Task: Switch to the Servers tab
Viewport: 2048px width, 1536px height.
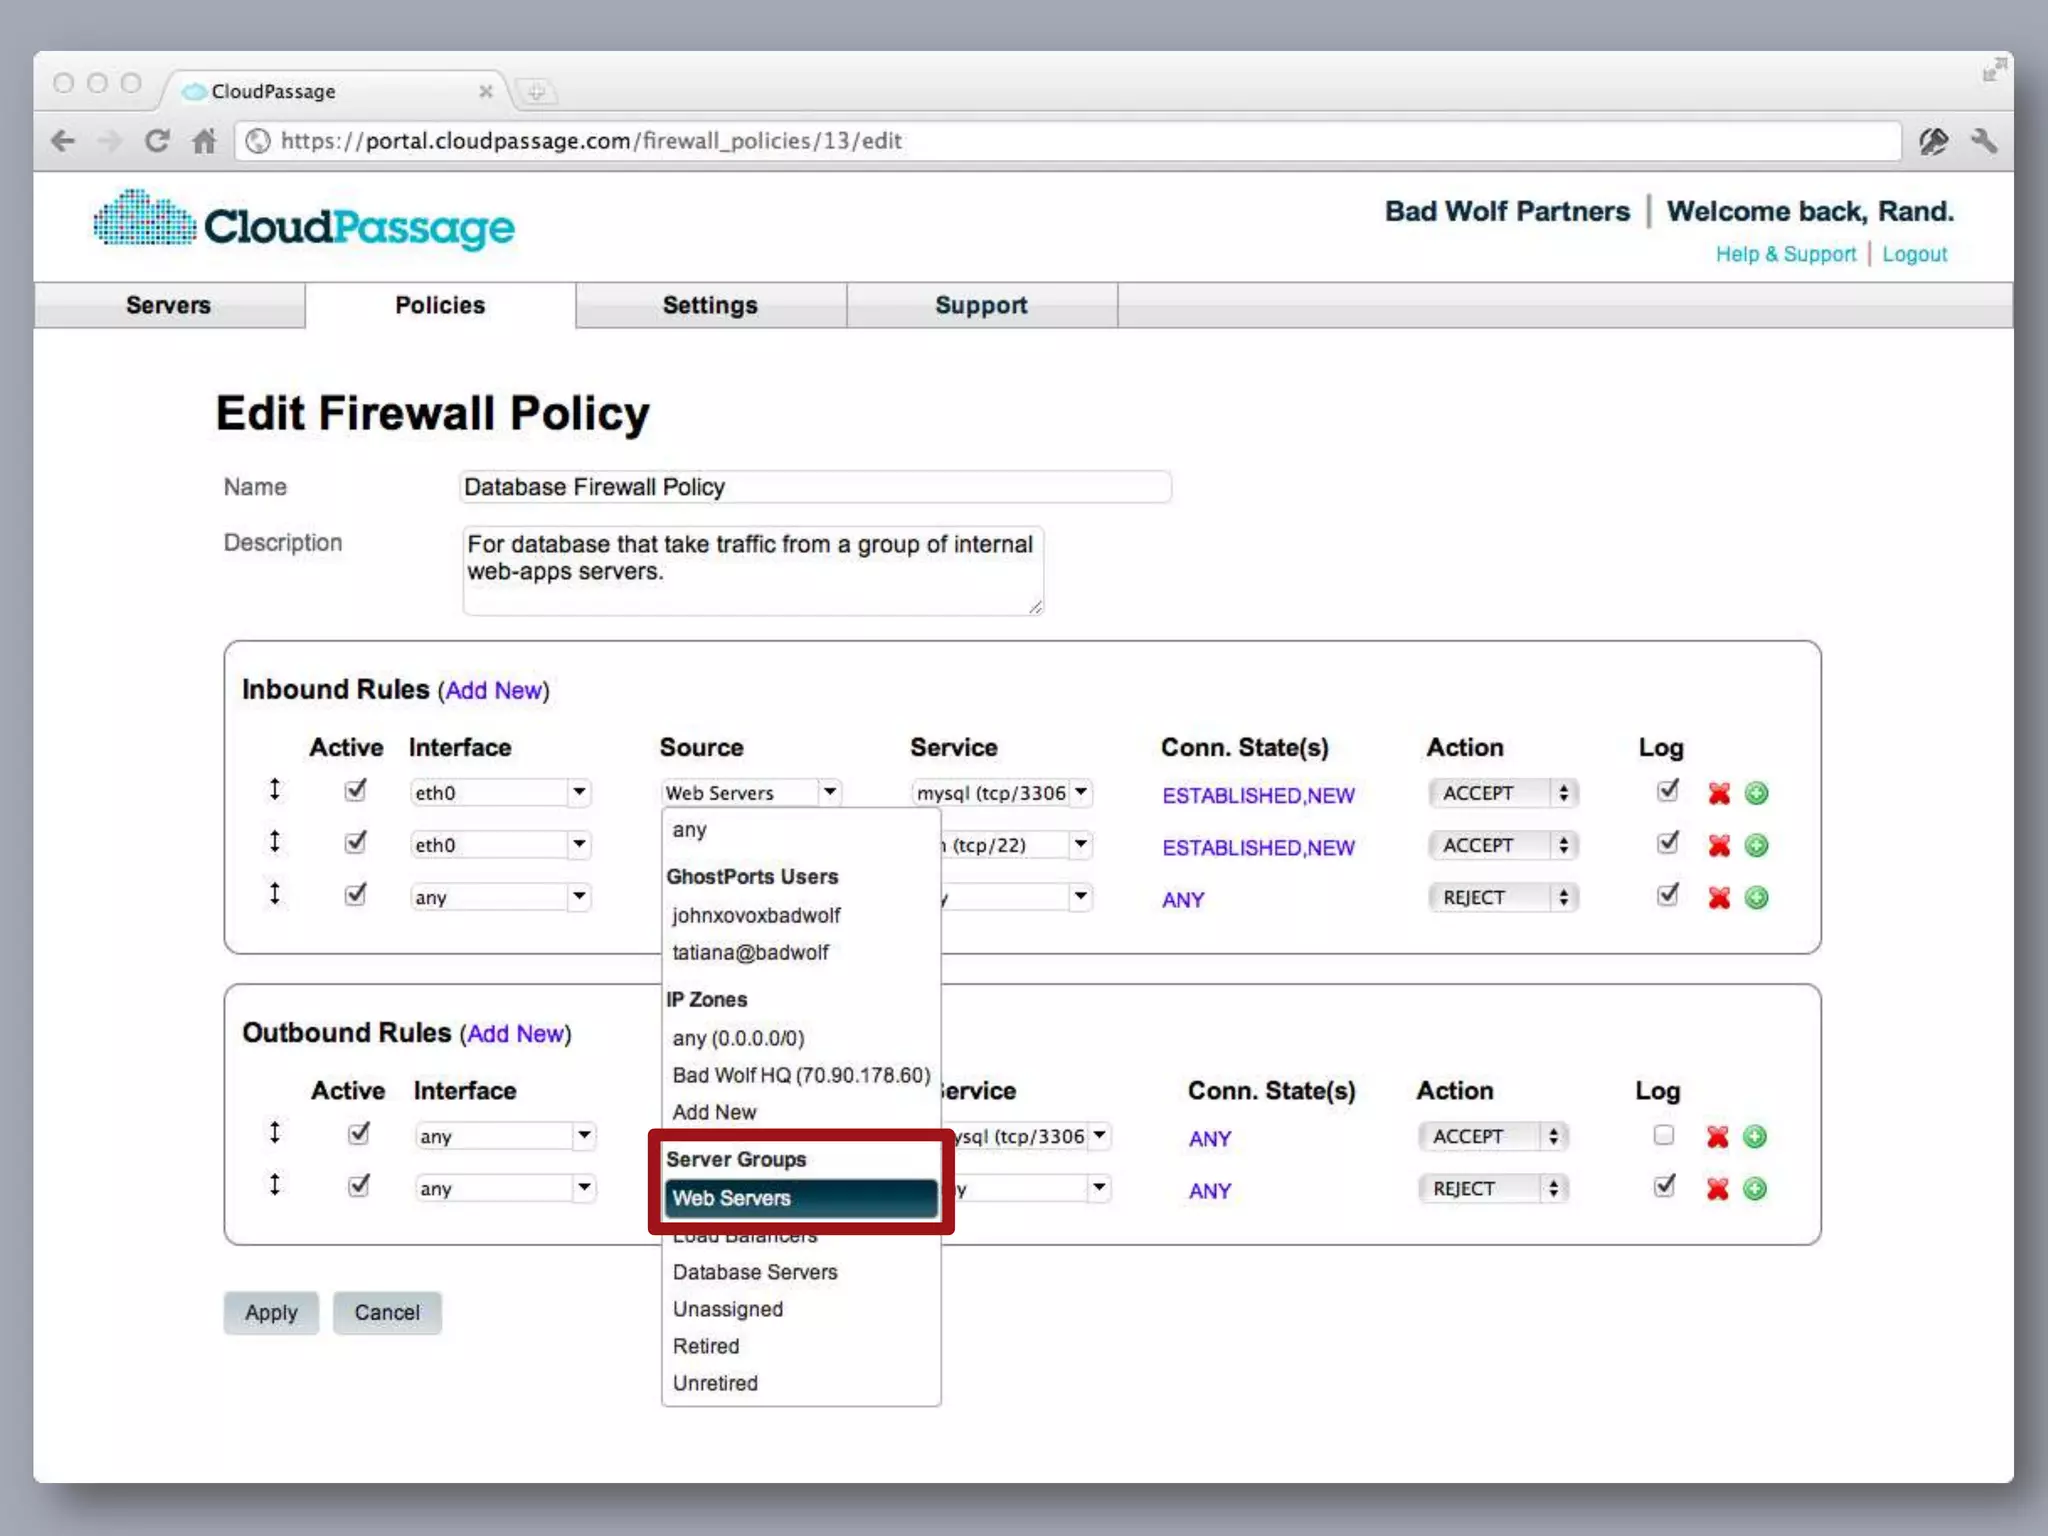Action: coord(168,305)
